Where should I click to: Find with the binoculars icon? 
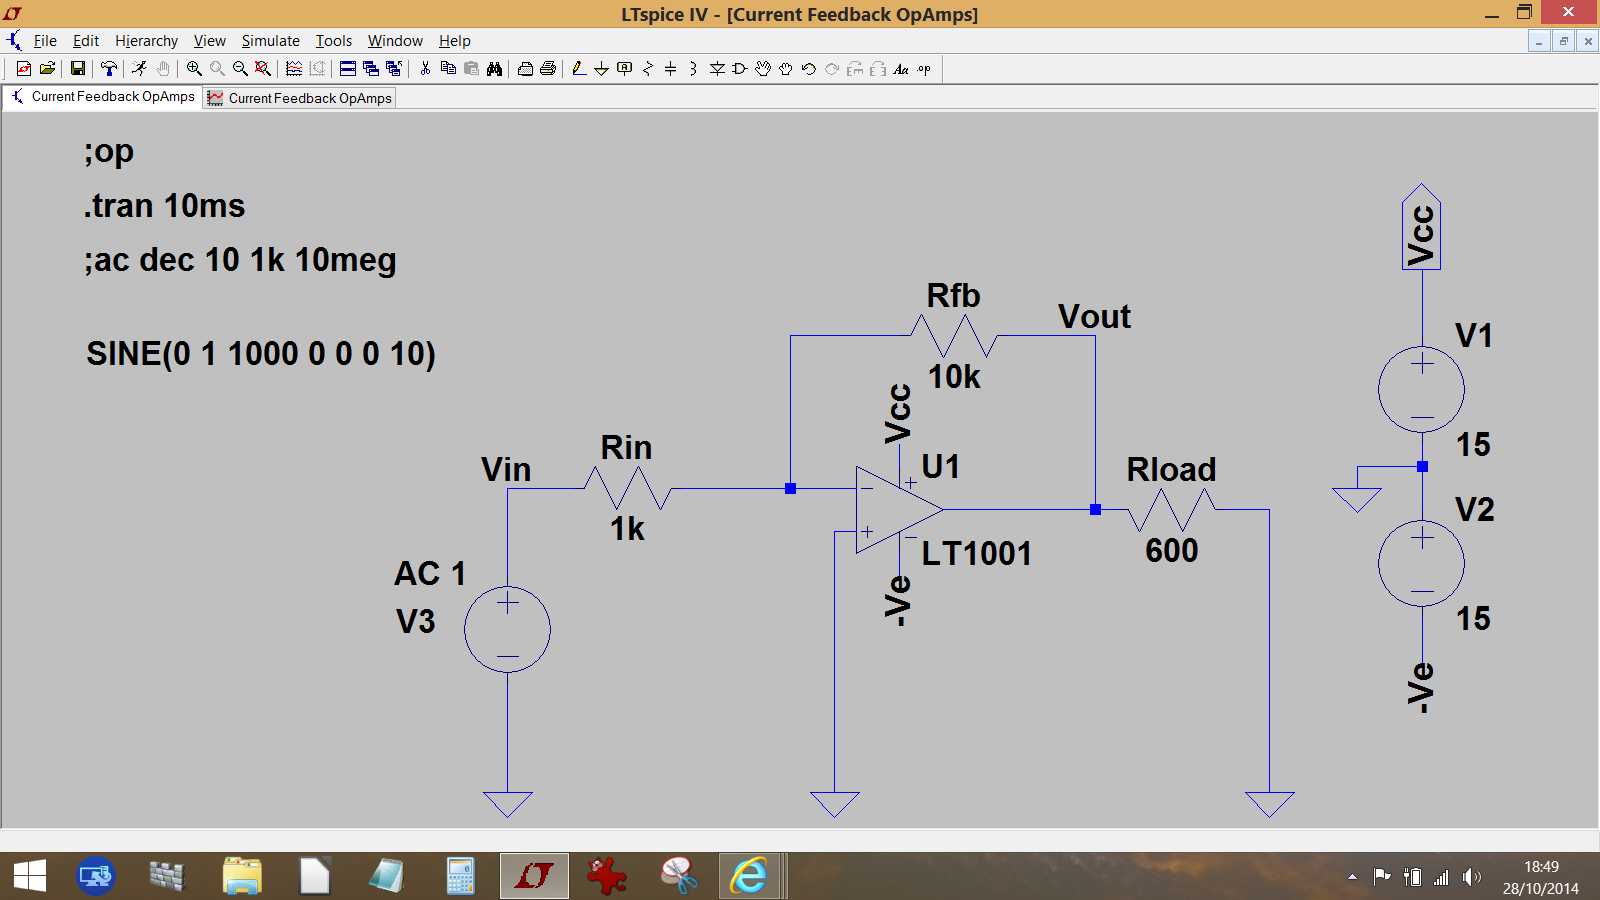(x=494, y=69)
